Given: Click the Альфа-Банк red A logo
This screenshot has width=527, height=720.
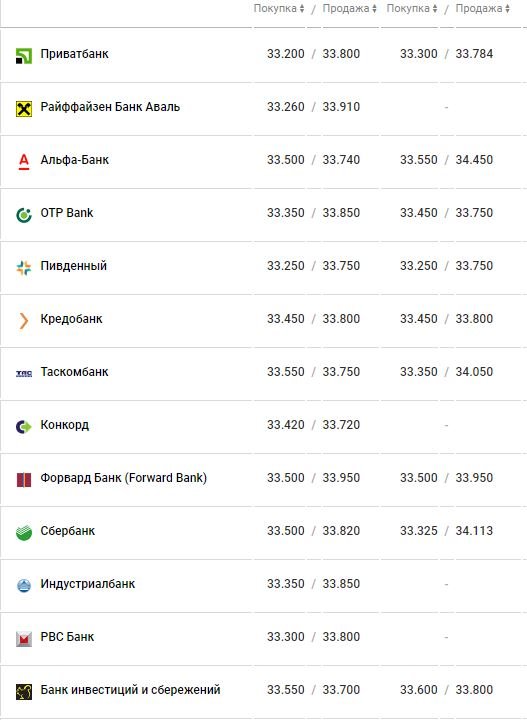Looking at the screenshot, I should tap(24, 162).
